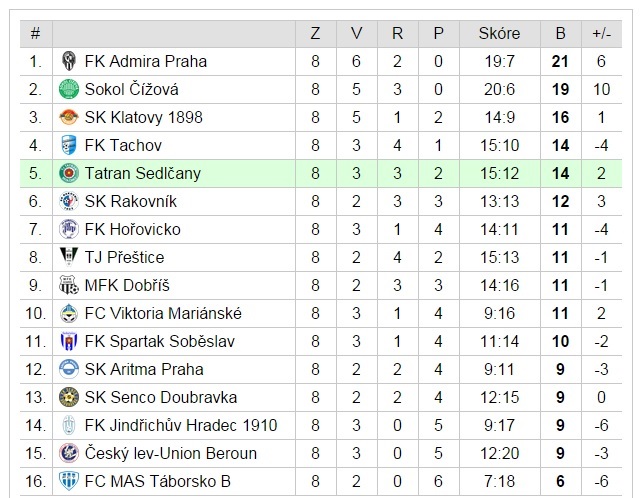The width and height of the screenshot is (641, 498).
Task: Open the FK Hořovicko team link
Action: pos(132,229)
